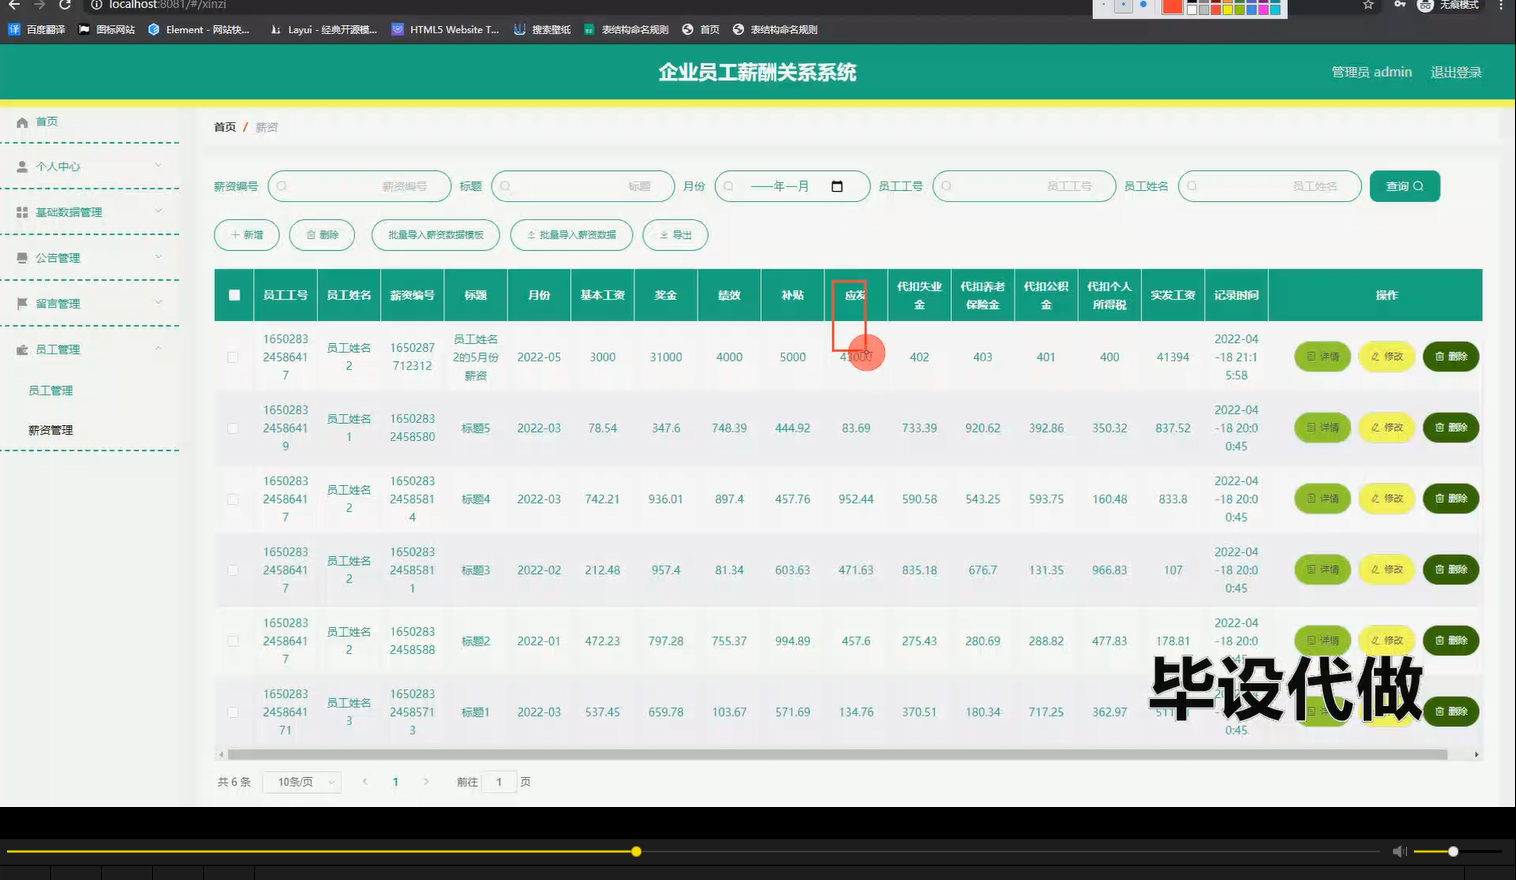Open the Element bookmark
The width and height of the screenshot is (1516, 880).
[x=198, y=30]
